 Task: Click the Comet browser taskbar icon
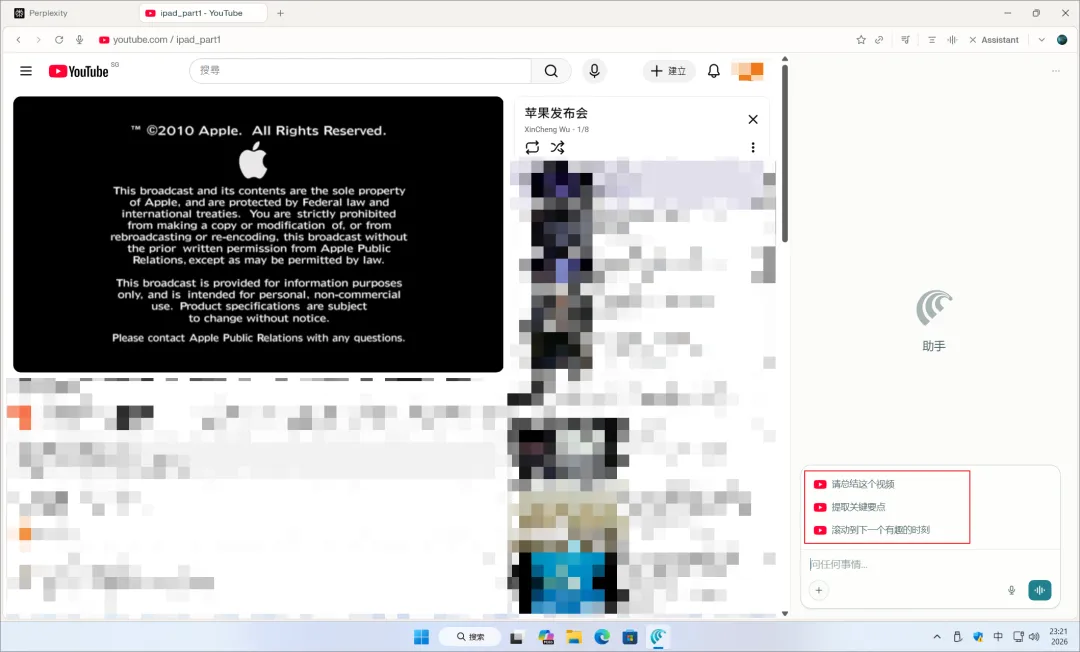tap(658, 637)
